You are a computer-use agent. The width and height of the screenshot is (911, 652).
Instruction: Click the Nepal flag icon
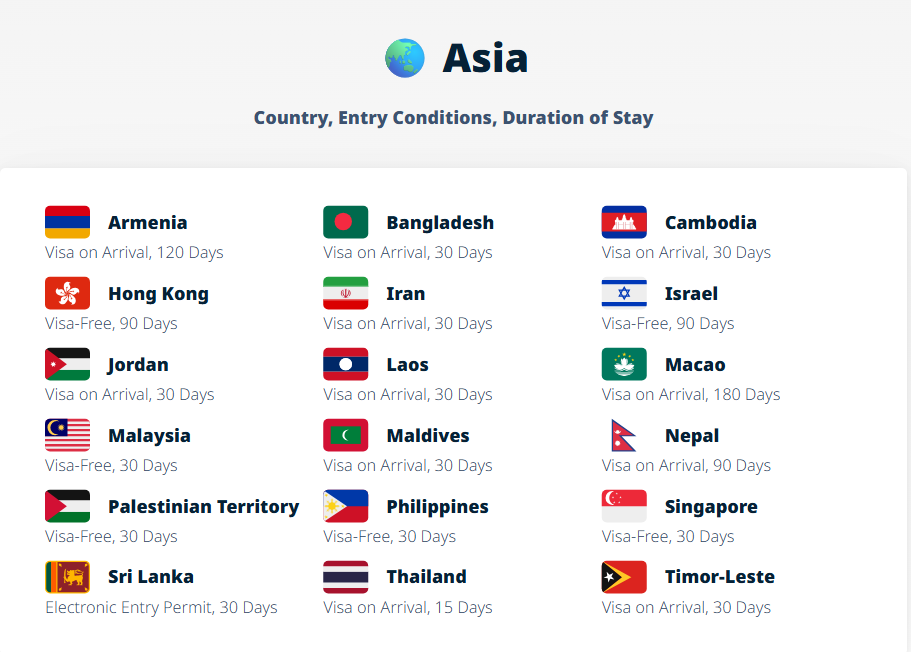click(x=622, y=435)
